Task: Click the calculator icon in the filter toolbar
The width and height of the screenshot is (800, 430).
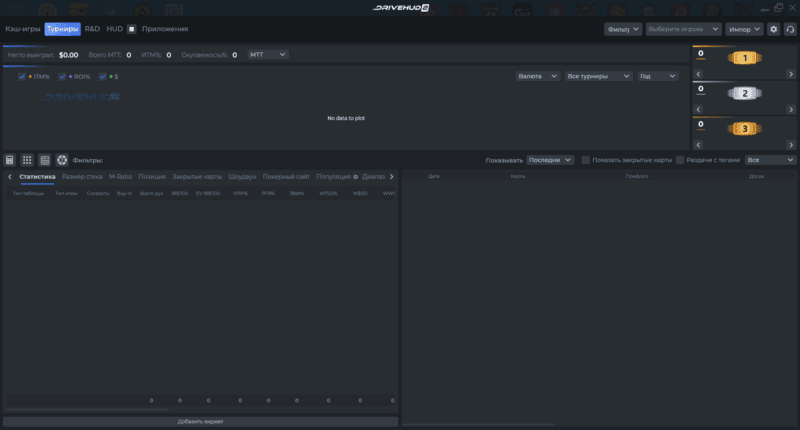Action: (10, 160)
